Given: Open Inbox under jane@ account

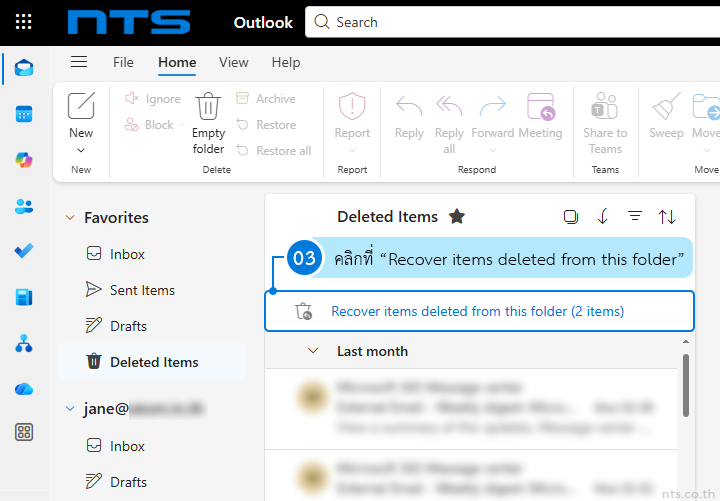Looking at the screenshot, I should pyautogui.click(x=152, y=446).
